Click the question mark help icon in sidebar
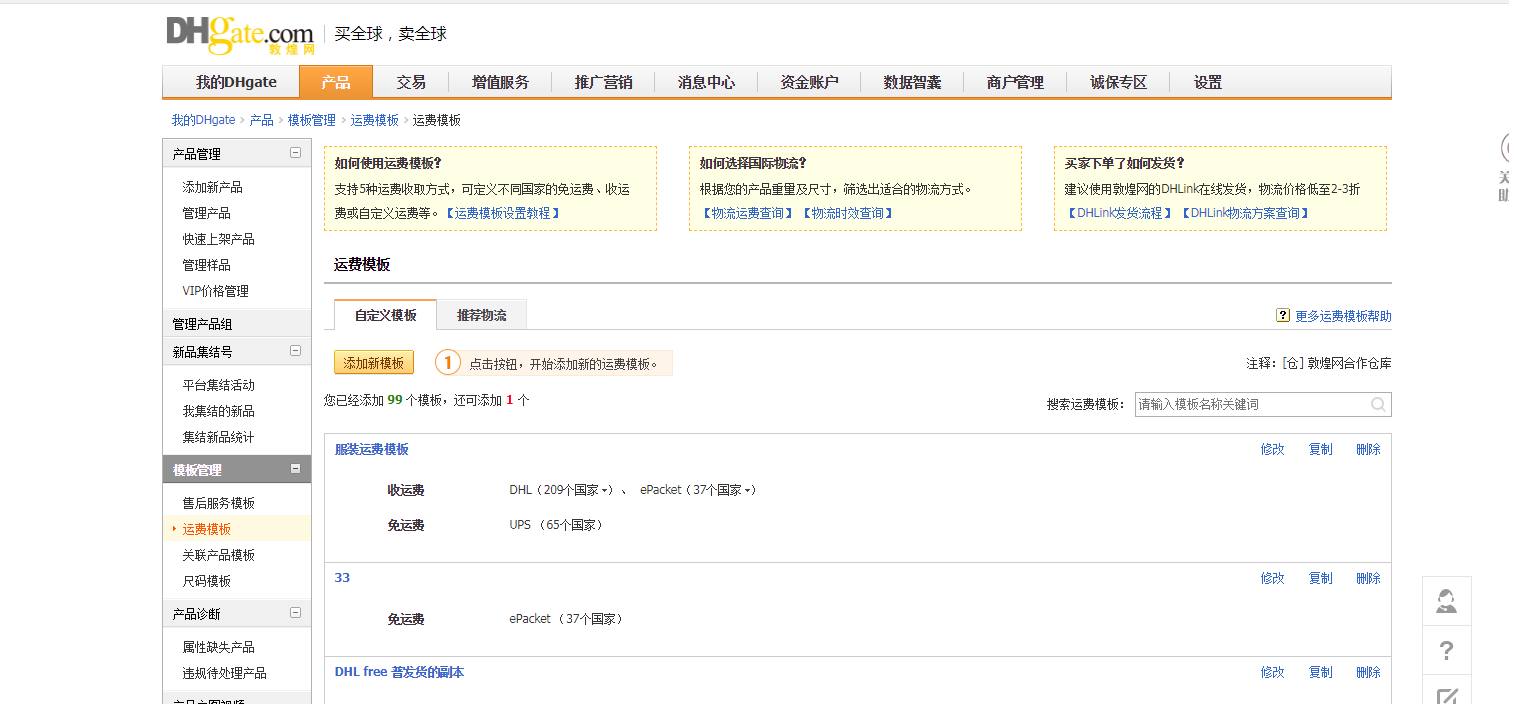 (x=1446, y=650)
